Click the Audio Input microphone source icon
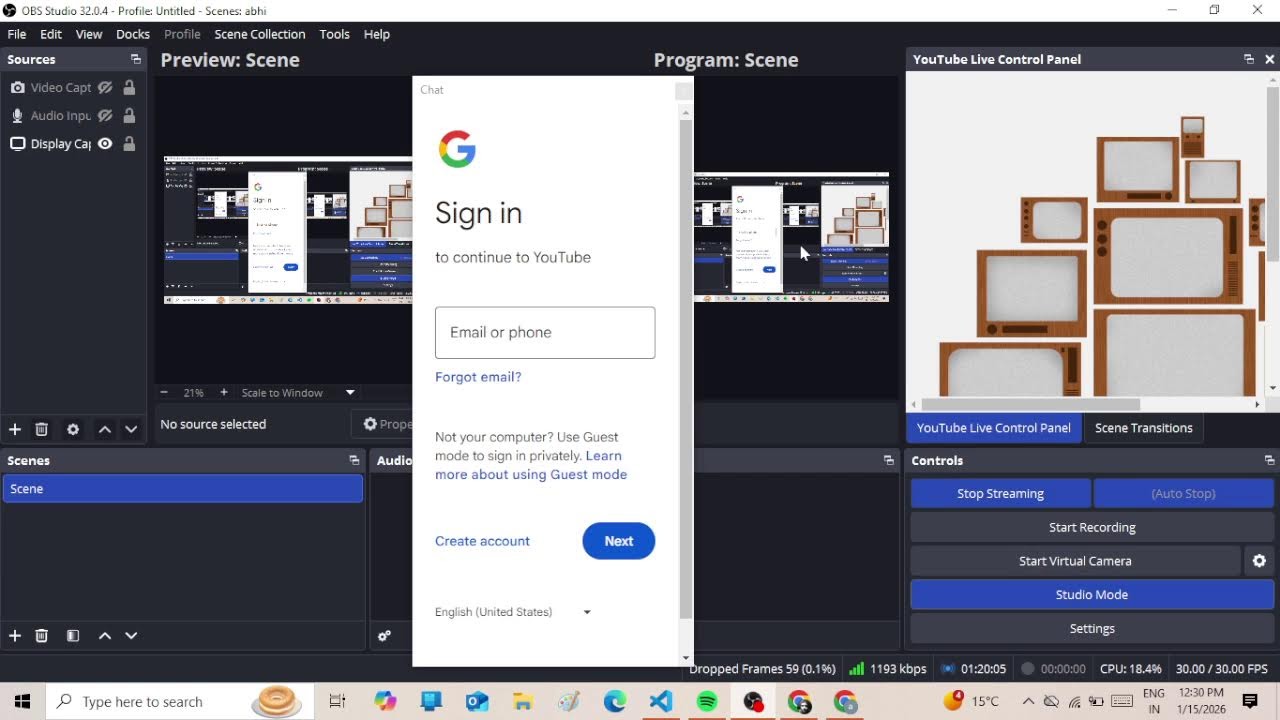This screenshot has height=720, width=1280. point(17,116)
